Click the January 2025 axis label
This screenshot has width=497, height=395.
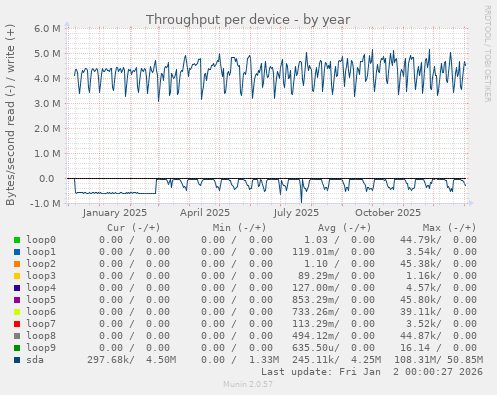click(x=115, y=213)
